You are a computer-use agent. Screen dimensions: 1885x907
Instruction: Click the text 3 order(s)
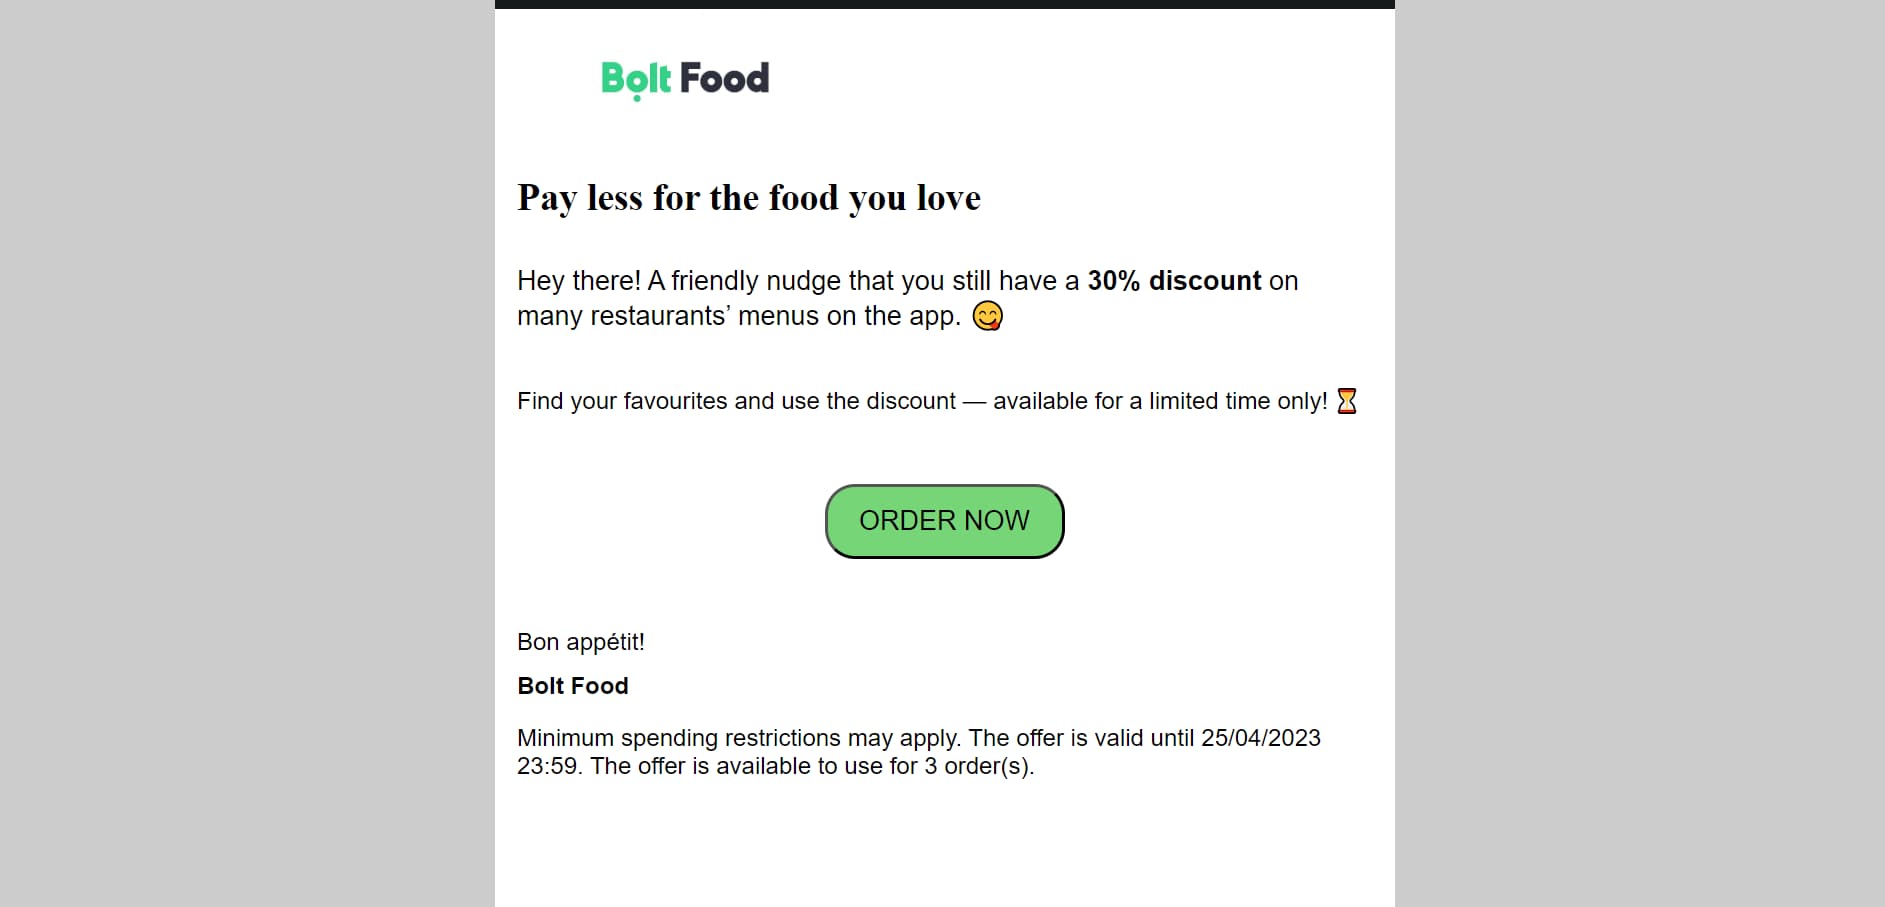click(979, 766)
